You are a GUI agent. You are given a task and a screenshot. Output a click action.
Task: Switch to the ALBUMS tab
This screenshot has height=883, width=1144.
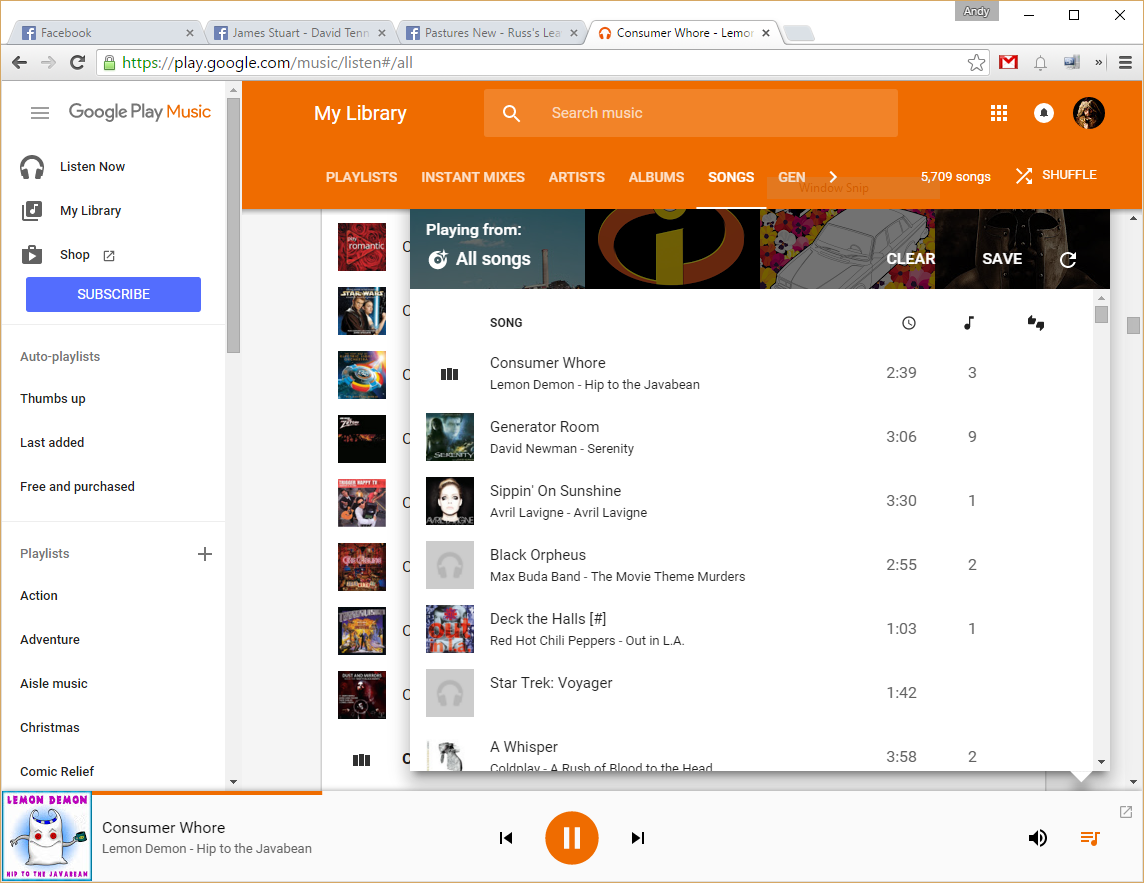click(657, 177)
